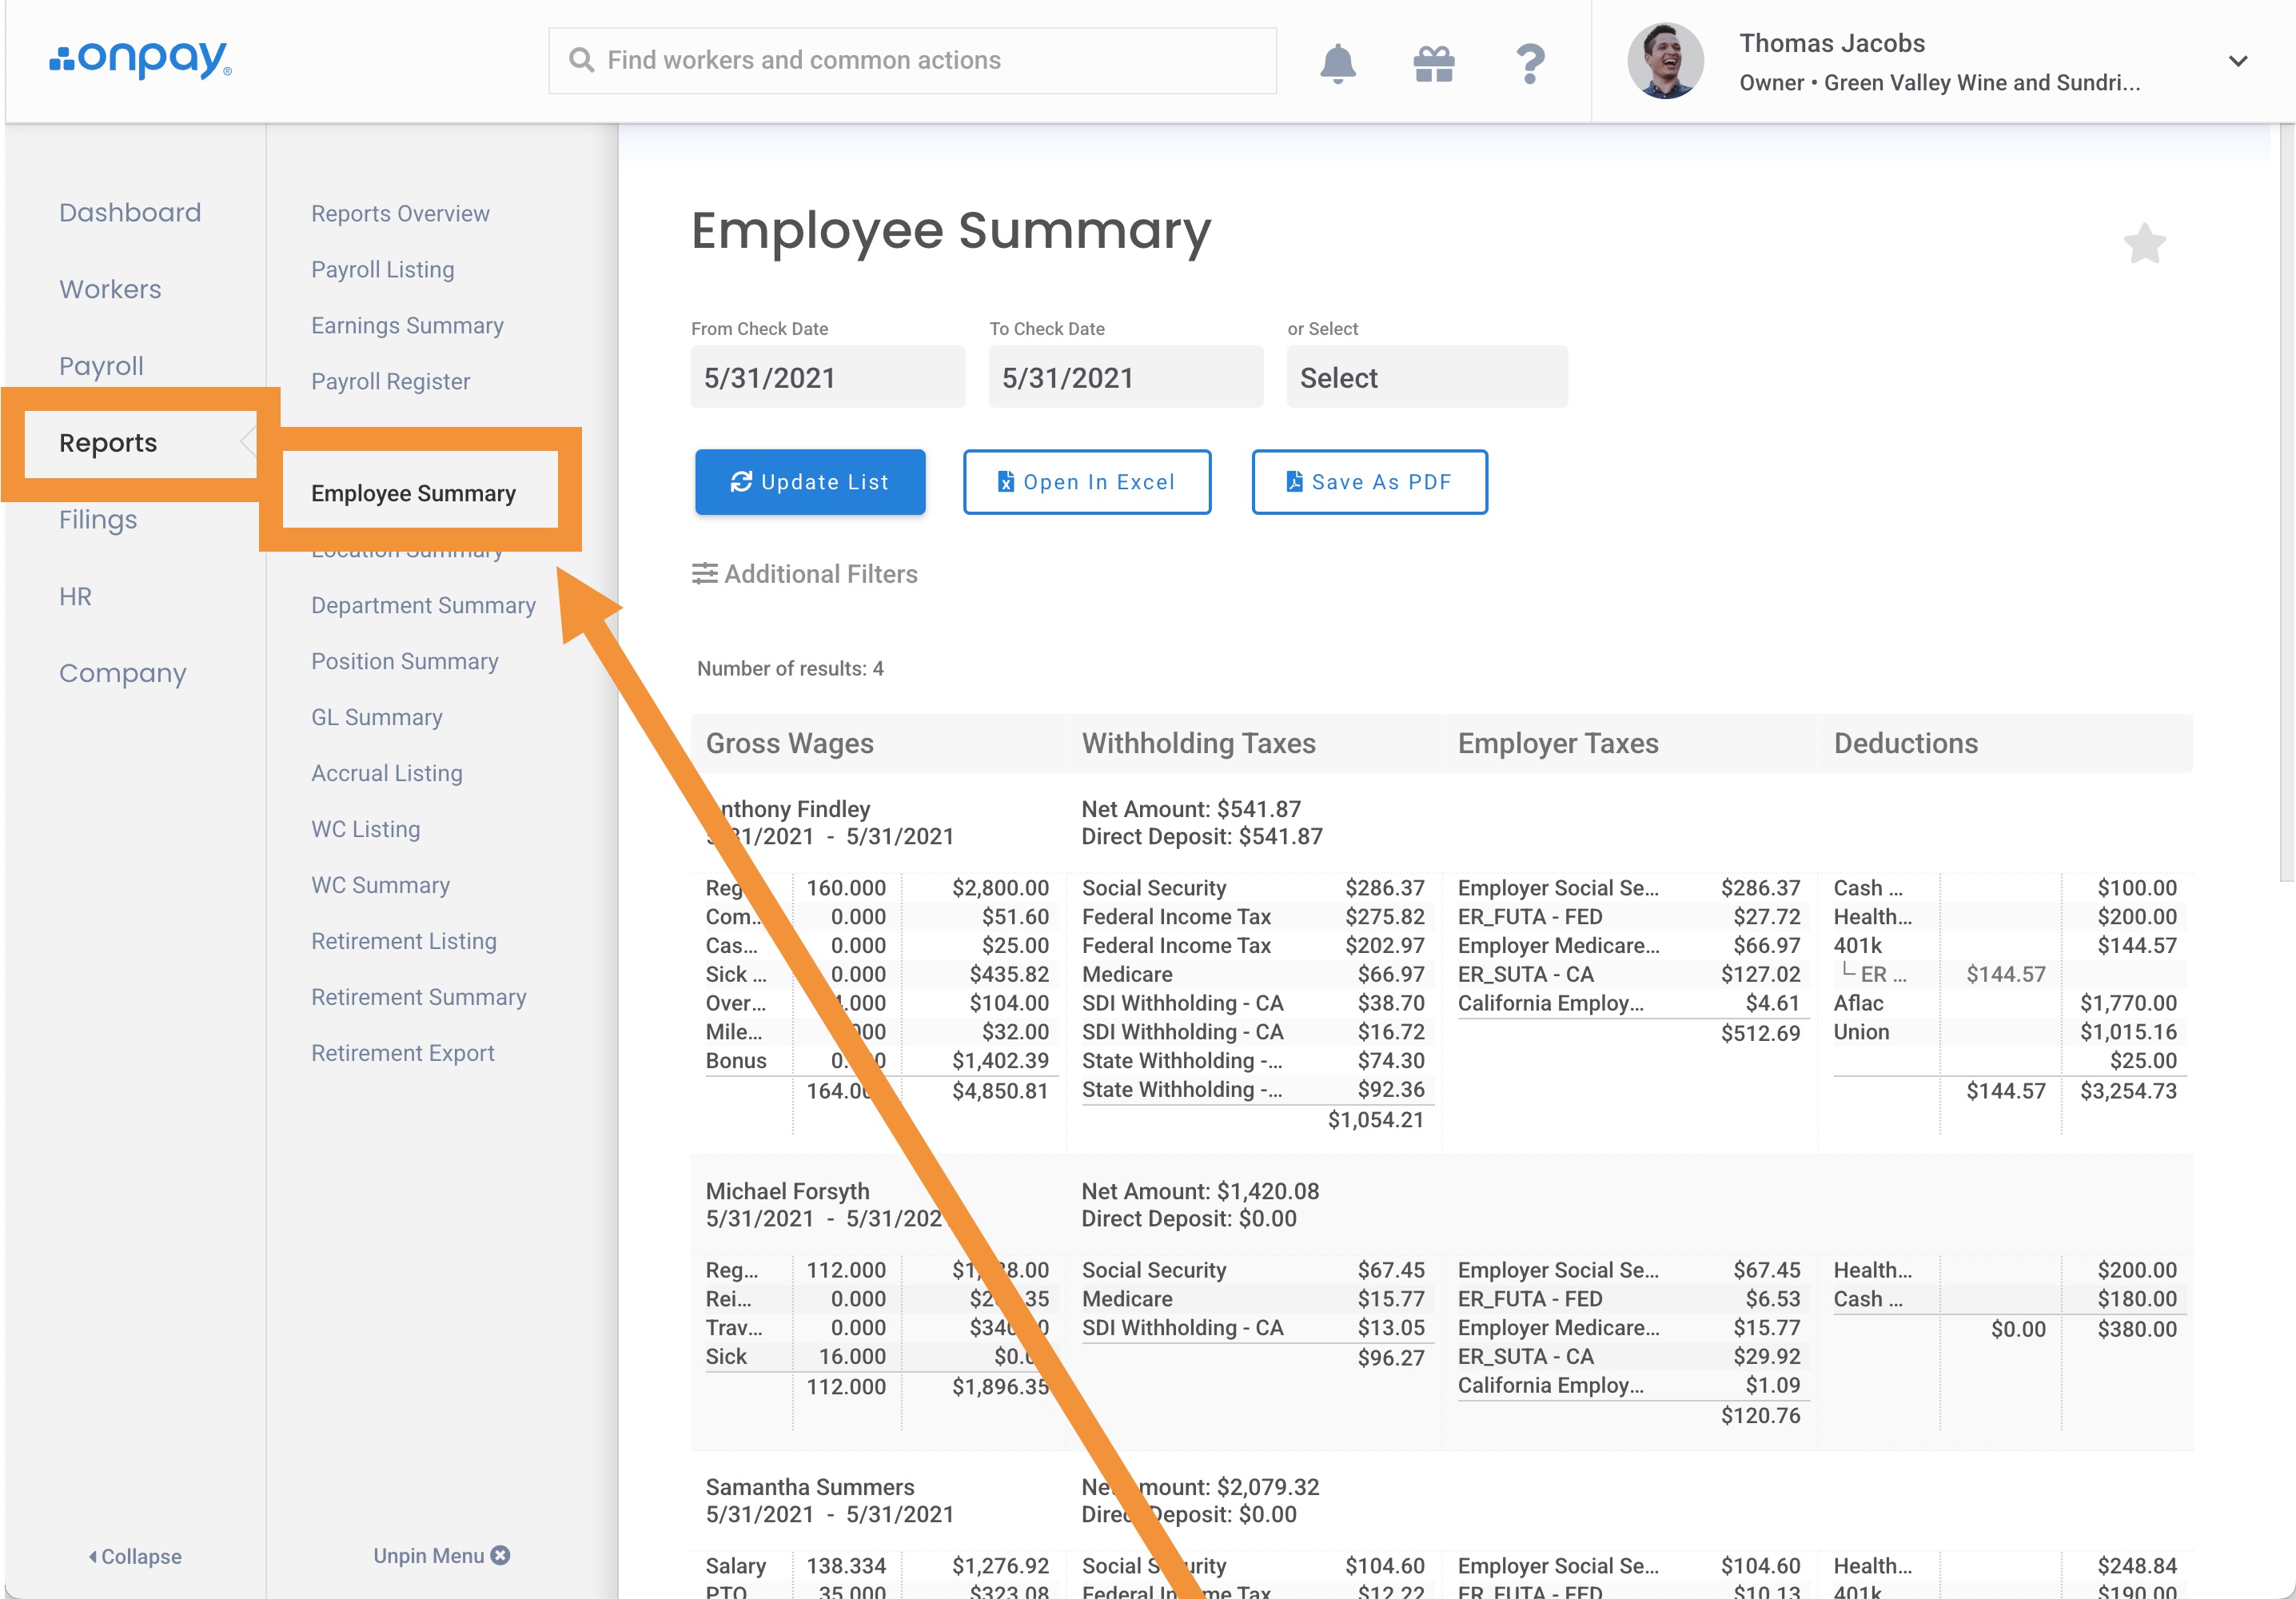Click the $4,850.81 gross wages total

(1000, 1091)
